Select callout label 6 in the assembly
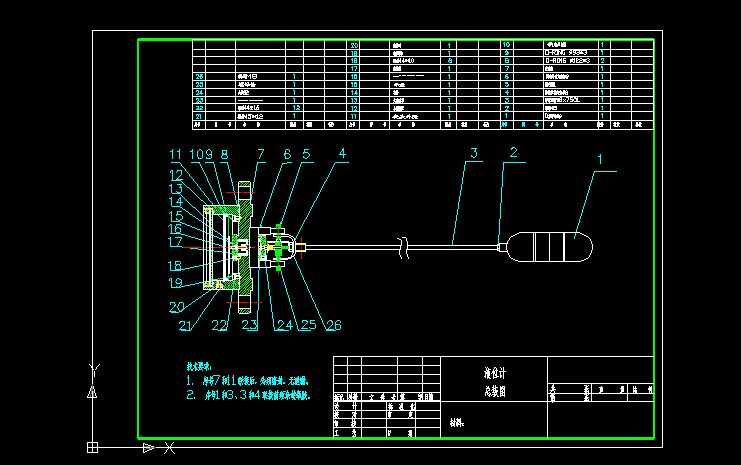The width and height of the screenshot is (741, 465). point(287,154)
